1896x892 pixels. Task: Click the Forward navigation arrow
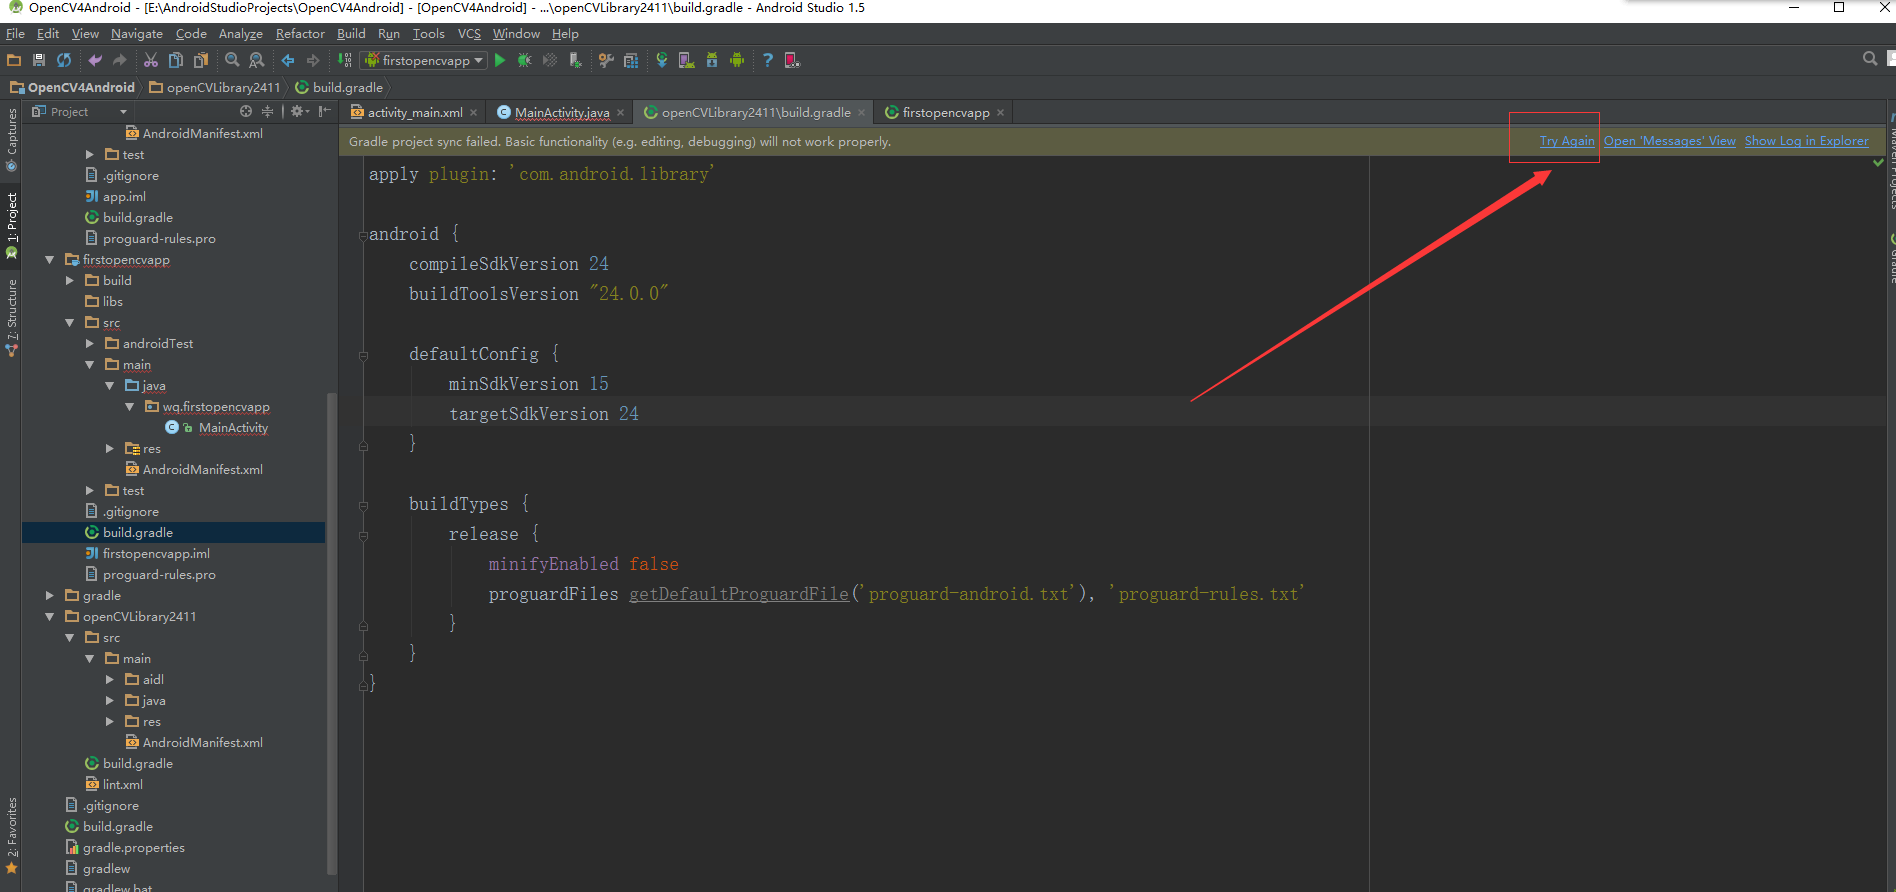pyautogui.click(x=313, y=60)
